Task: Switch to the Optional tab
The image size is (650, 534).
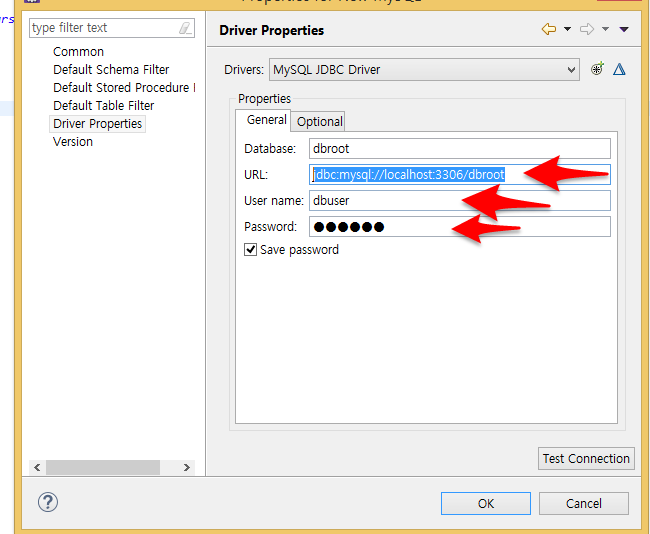Action: tap(319, 121)
